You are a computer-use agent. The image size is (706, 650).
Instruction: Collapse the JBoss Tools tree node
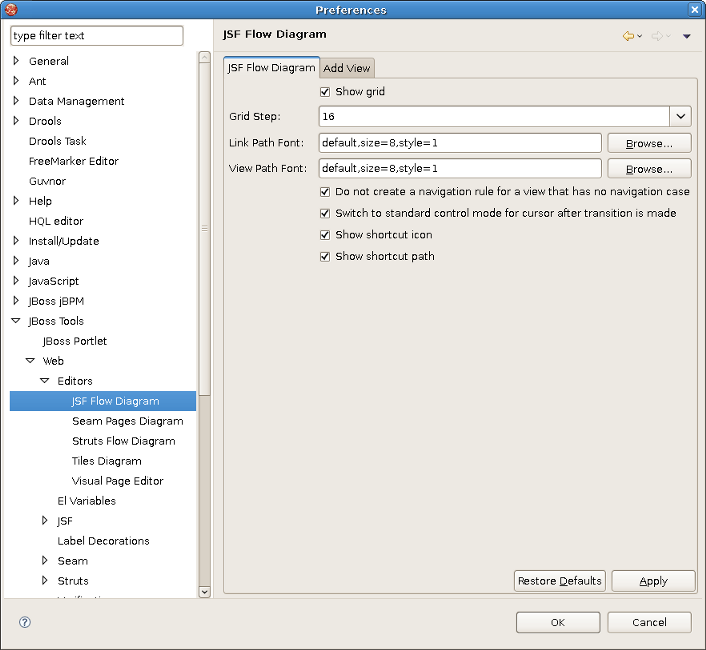16,321
